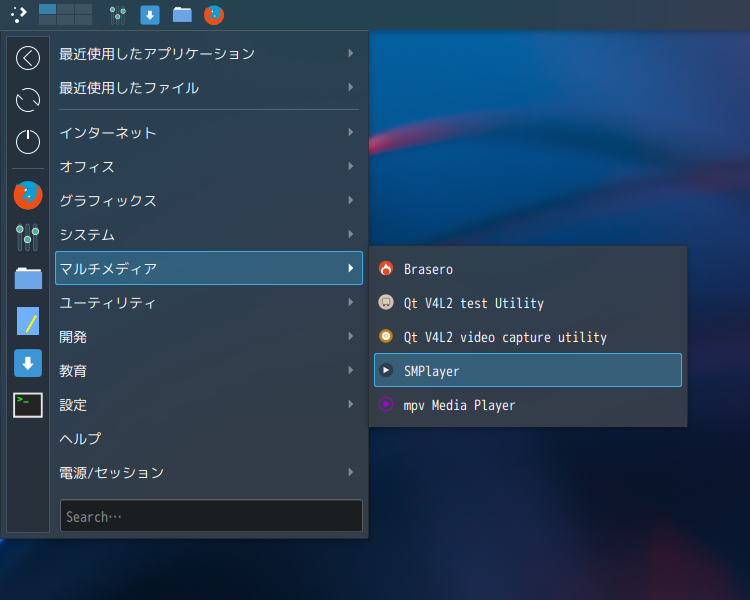750x600 pixels.
Task: Open the settings sliders icon in the menu sidebar
Action: point(28,237)
